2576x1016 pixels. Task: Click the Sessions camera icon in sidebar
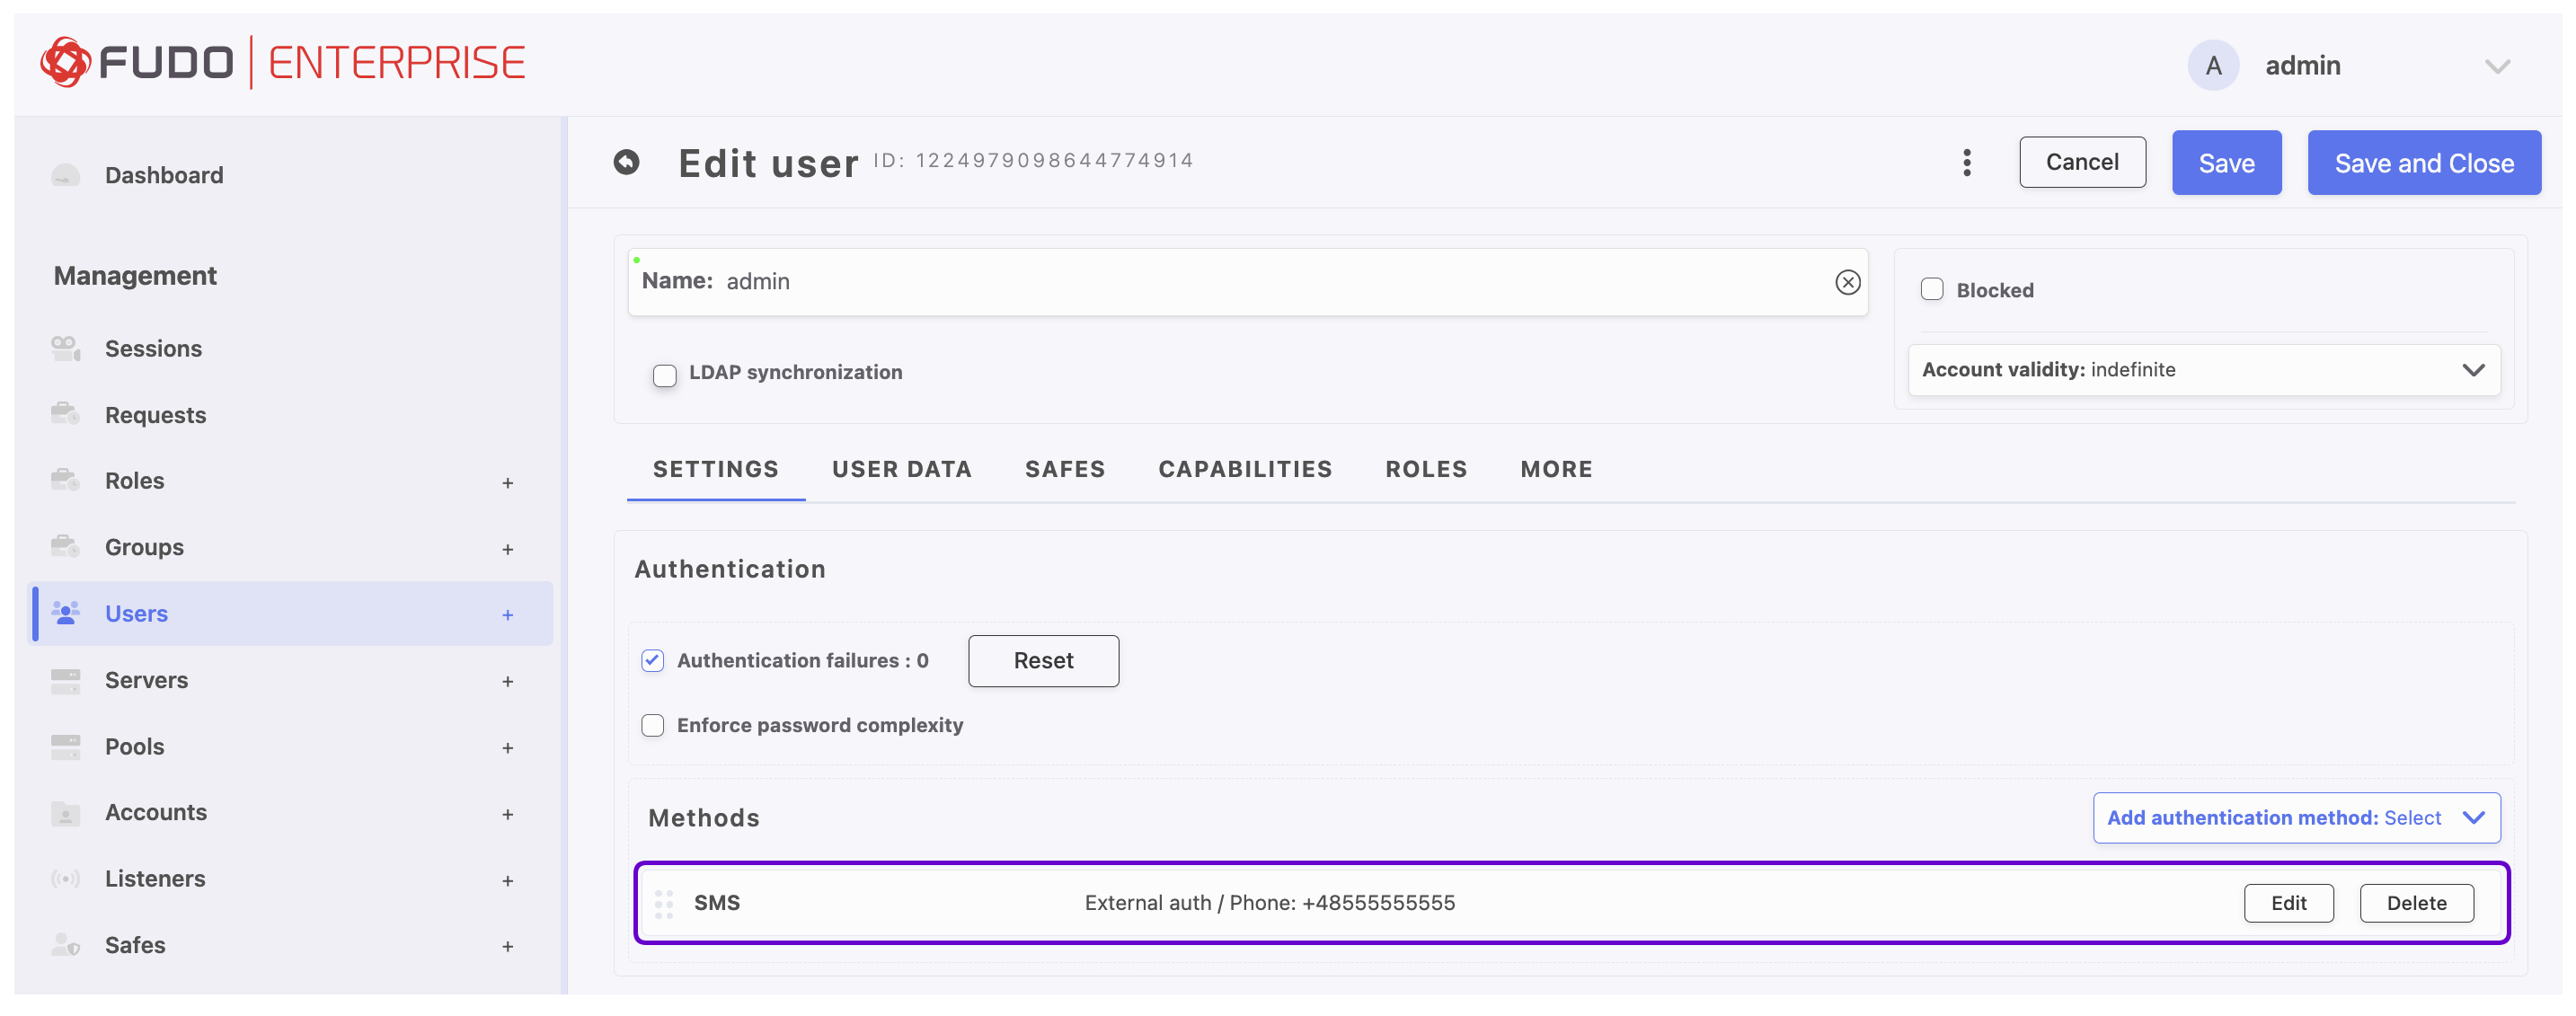pyautogui.click(x=66, y=348)
